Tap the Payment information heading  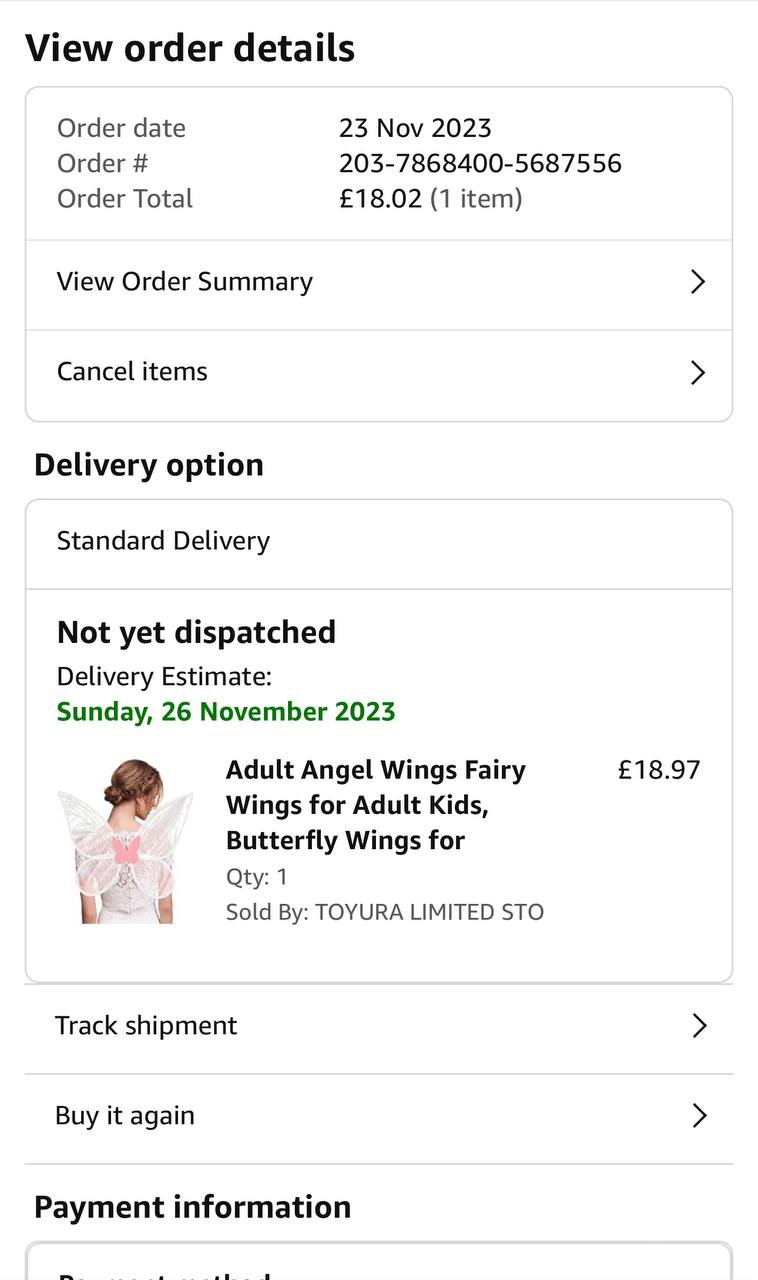pos(192,1207)
